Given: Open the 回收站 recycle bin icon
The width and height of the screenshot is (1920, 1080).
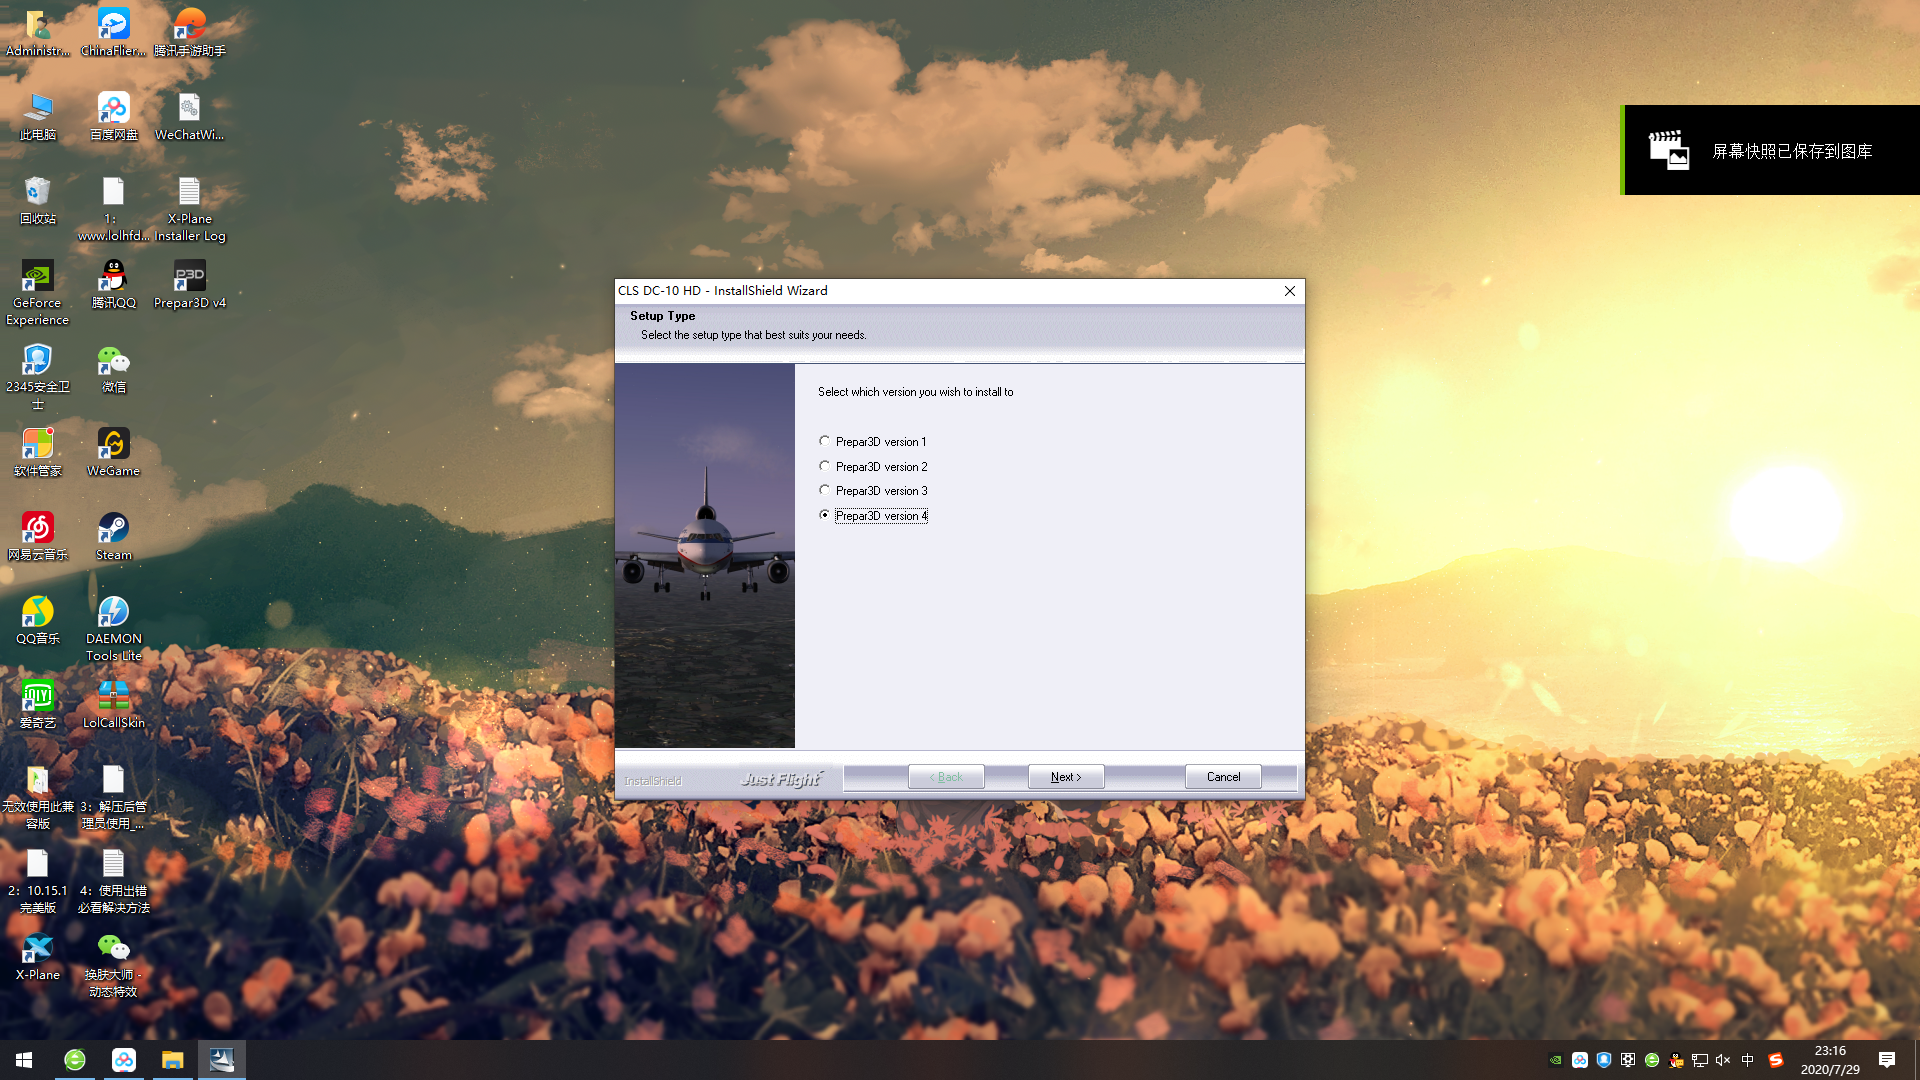Looking at the screenshot, I should (x=37, y=201).
